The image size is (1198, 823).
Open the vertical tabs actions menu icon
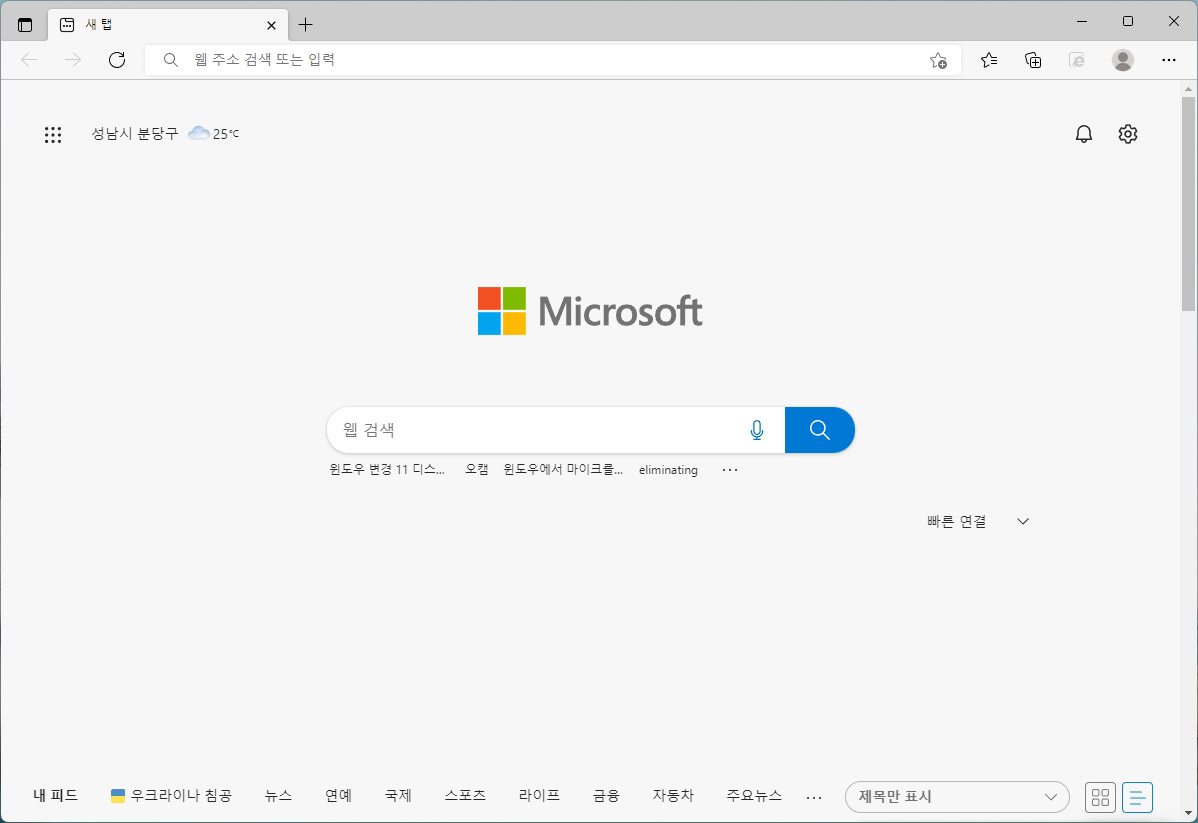point(25,24)
